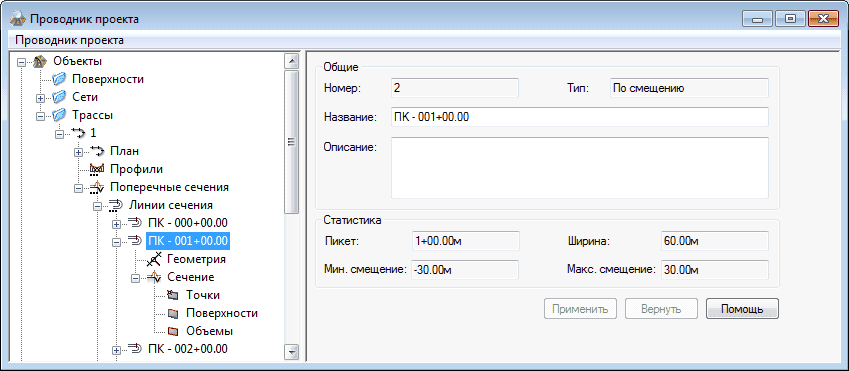Collapse the Трассы node
The height and width of the screenshot is (371, 849).
(40, 116)
